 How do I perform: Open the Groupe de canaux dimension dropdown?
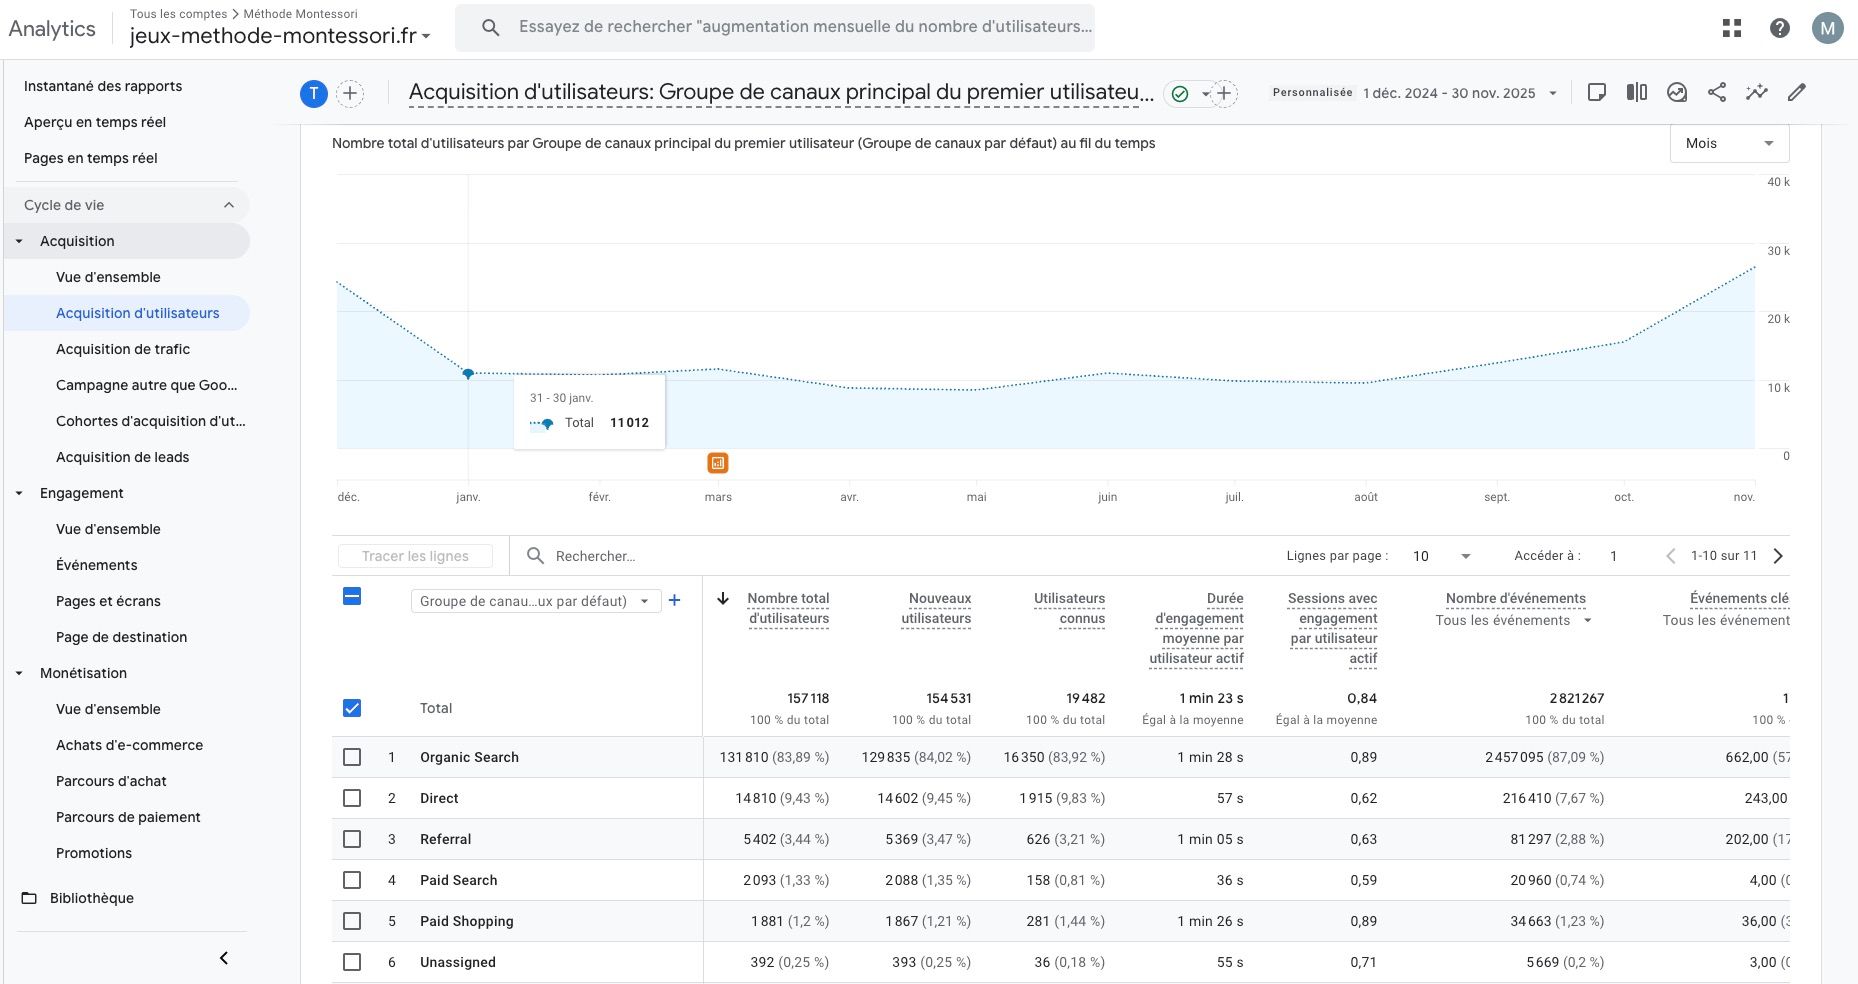[535, 601]
